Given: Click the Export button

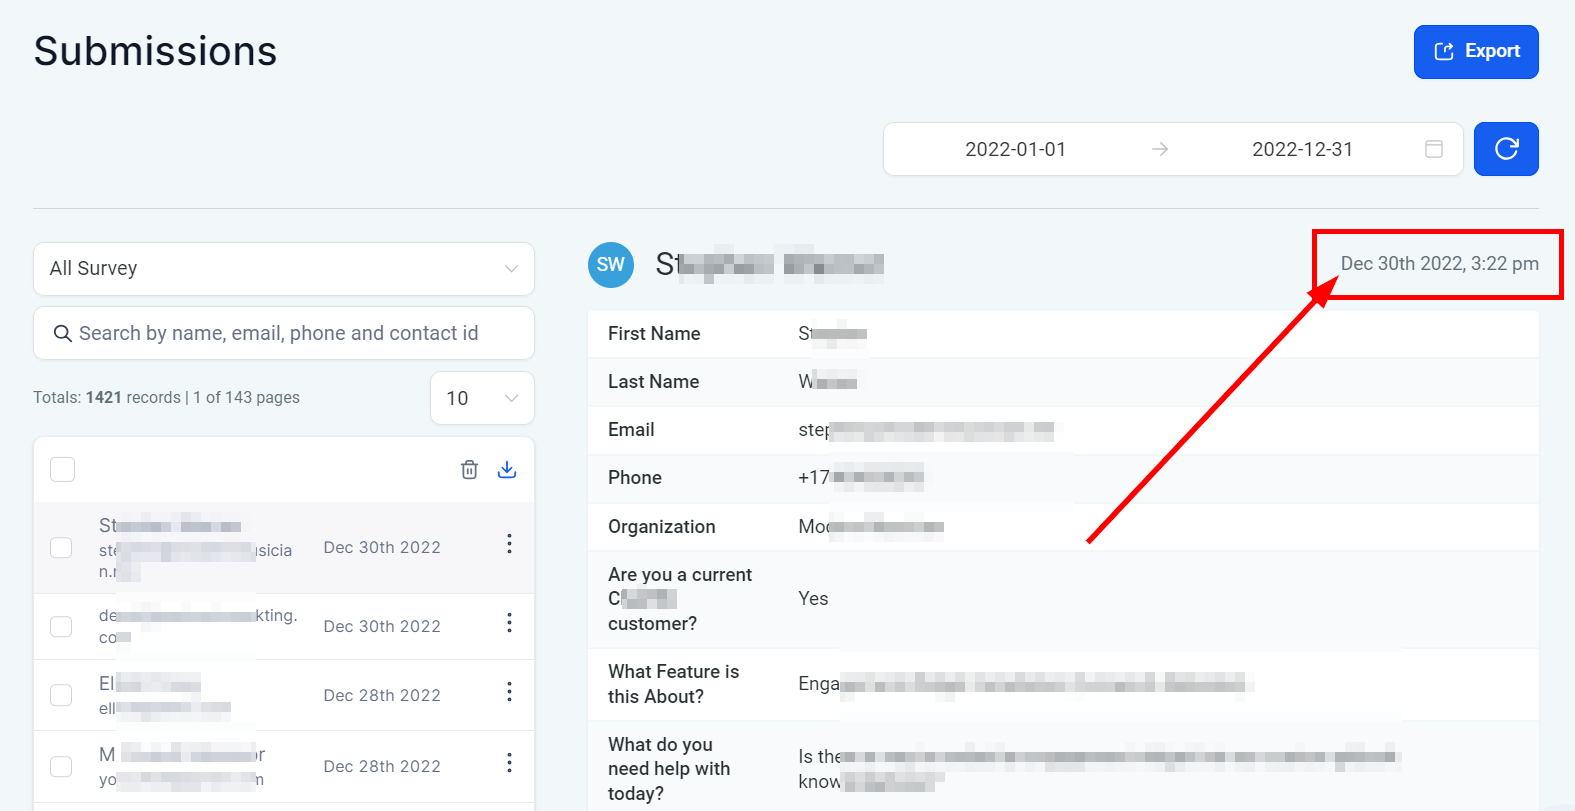Looking at the screenshot, I should click(1475, 52).
